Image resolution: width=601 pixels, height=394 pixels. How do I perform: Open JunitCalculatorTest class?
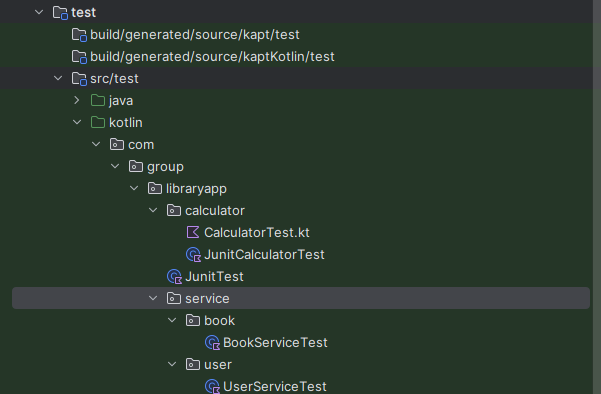[264, 254]
